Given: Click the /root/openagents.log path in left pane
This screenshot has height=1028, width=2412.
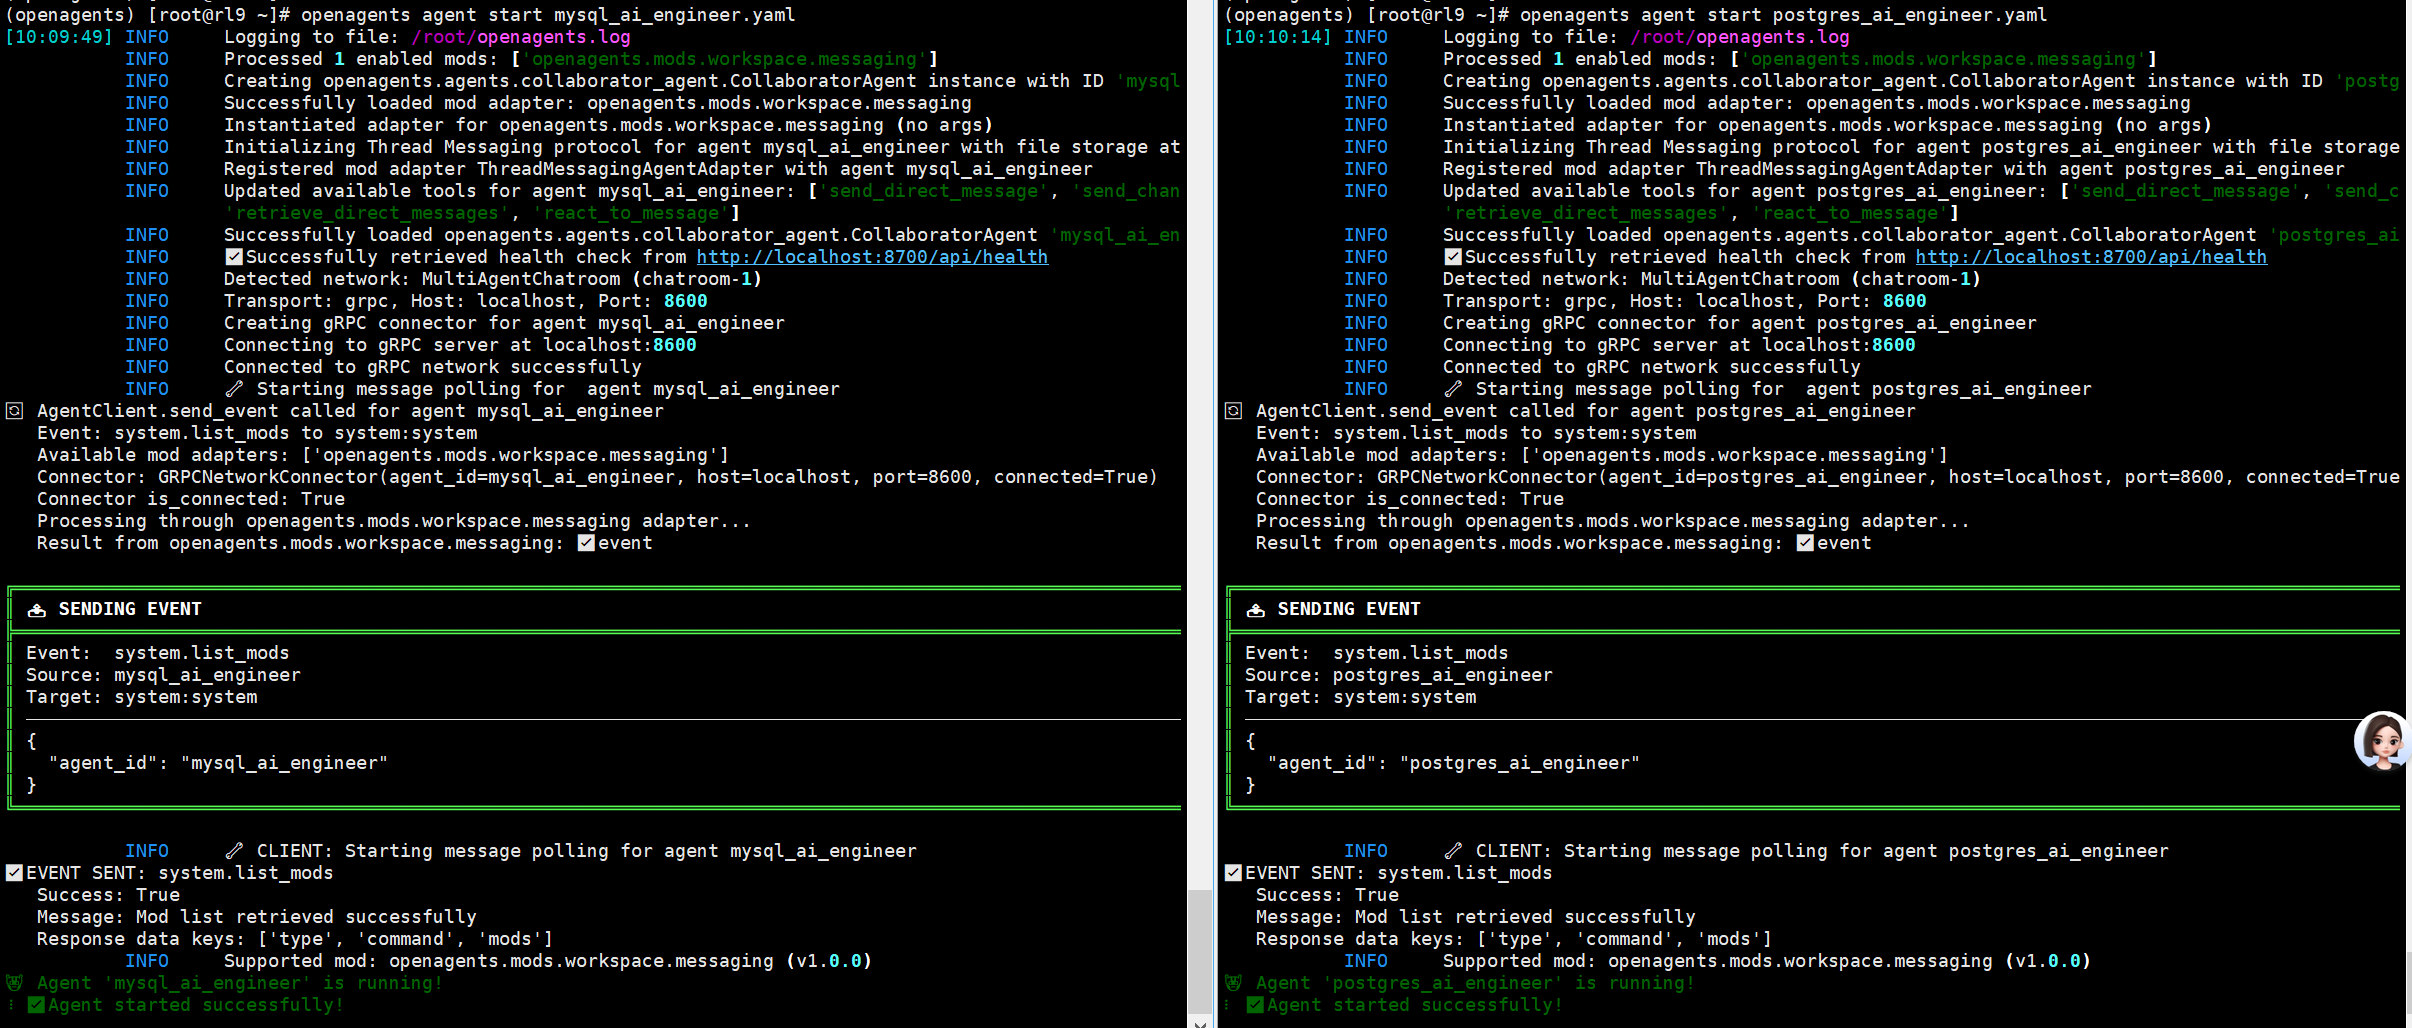Looking at the screenshot, I should tap(521, 37).
